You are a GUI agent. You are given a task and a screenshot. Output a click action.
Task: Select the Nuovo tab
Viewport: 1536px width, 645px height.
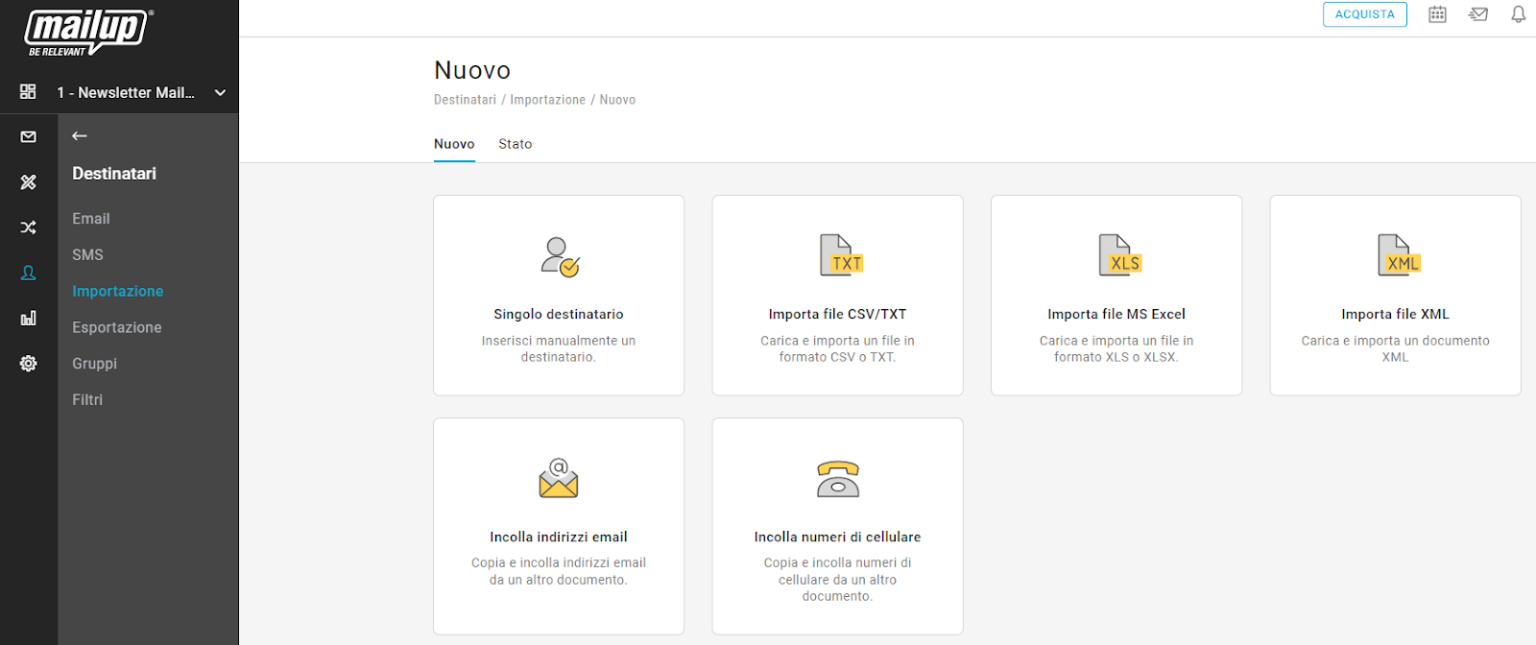454,144
